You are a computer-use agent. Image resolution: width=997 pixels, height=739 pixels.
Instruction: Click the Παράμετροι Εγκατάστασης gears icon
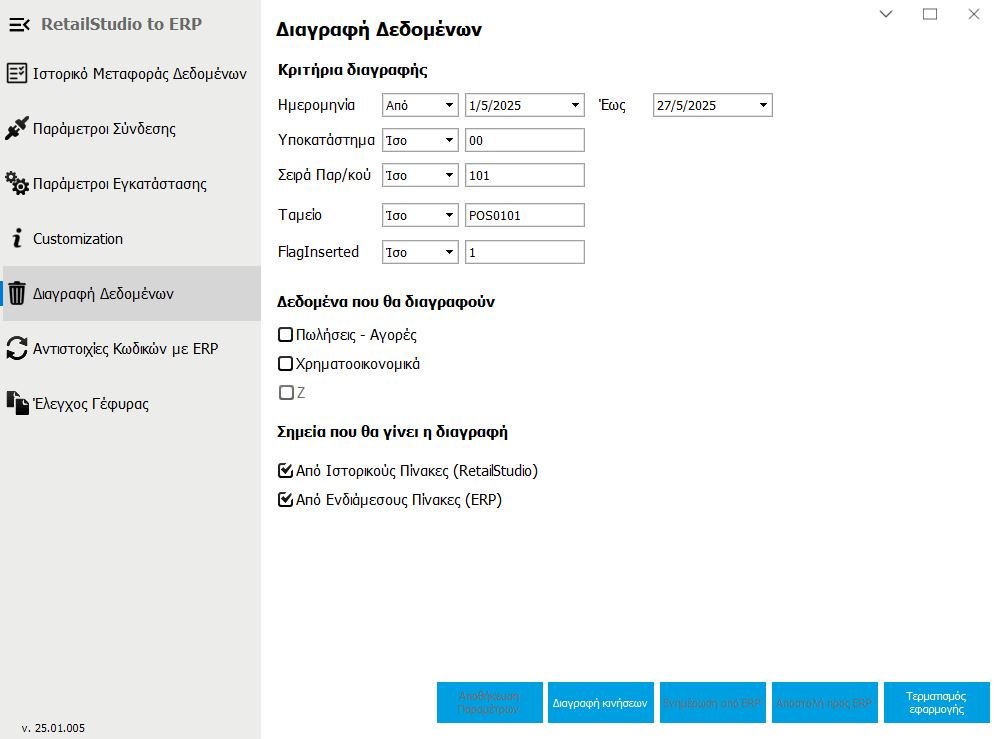(x=17, y=184)
